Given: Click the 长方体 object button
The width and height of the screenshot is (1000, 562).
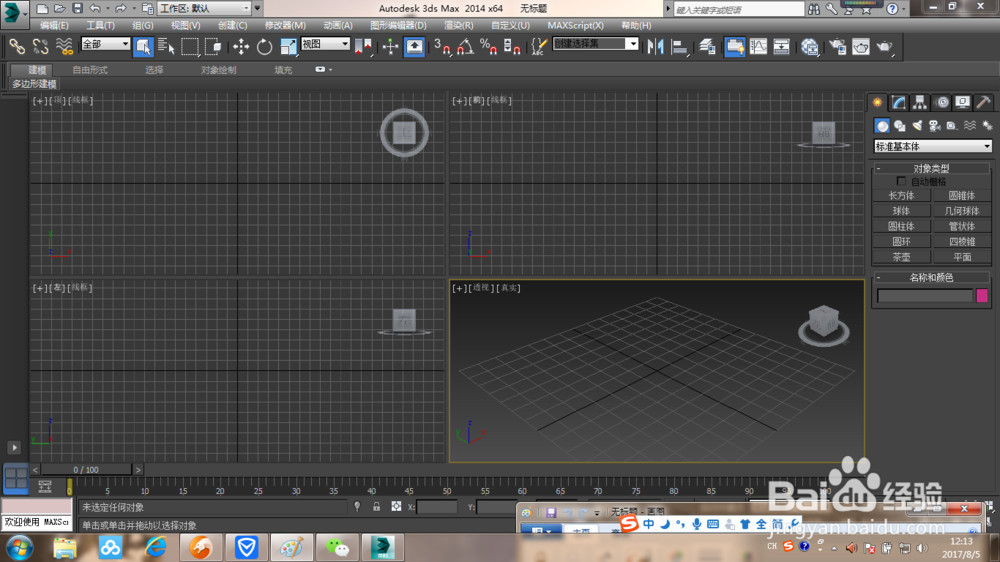Looking at the screenshot, I should pyautogui.click(x=901, y=196).
